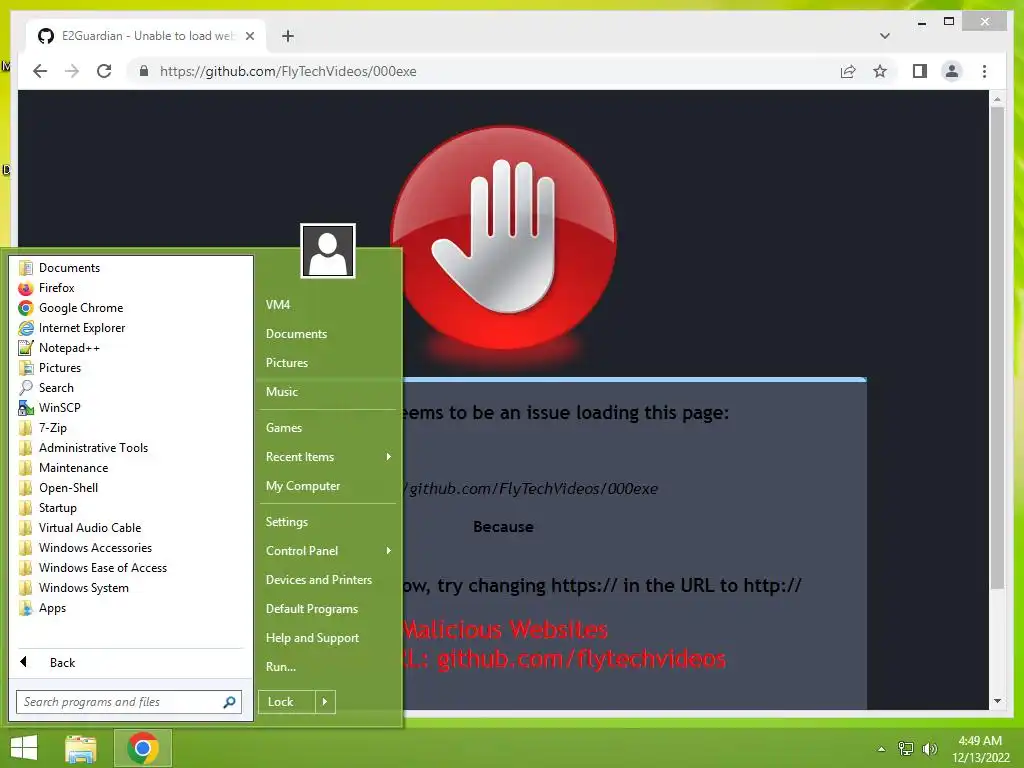Open Chrome profile avatar menu

click(952, 71)
